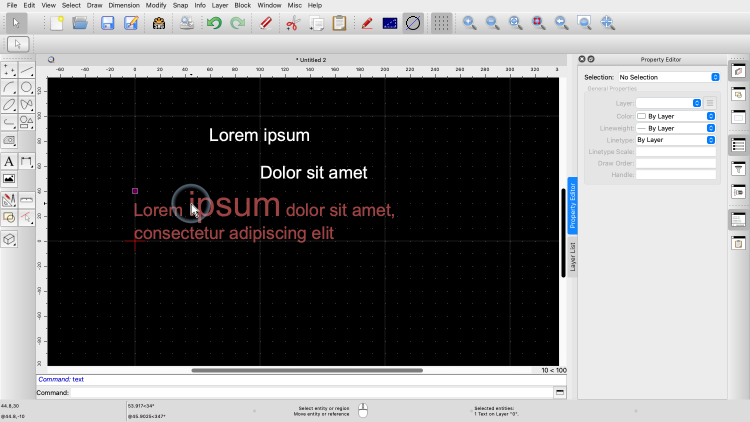The image size is (750, 422).
Task: Open the Selection dropdown
Action: tap(668, 77)
